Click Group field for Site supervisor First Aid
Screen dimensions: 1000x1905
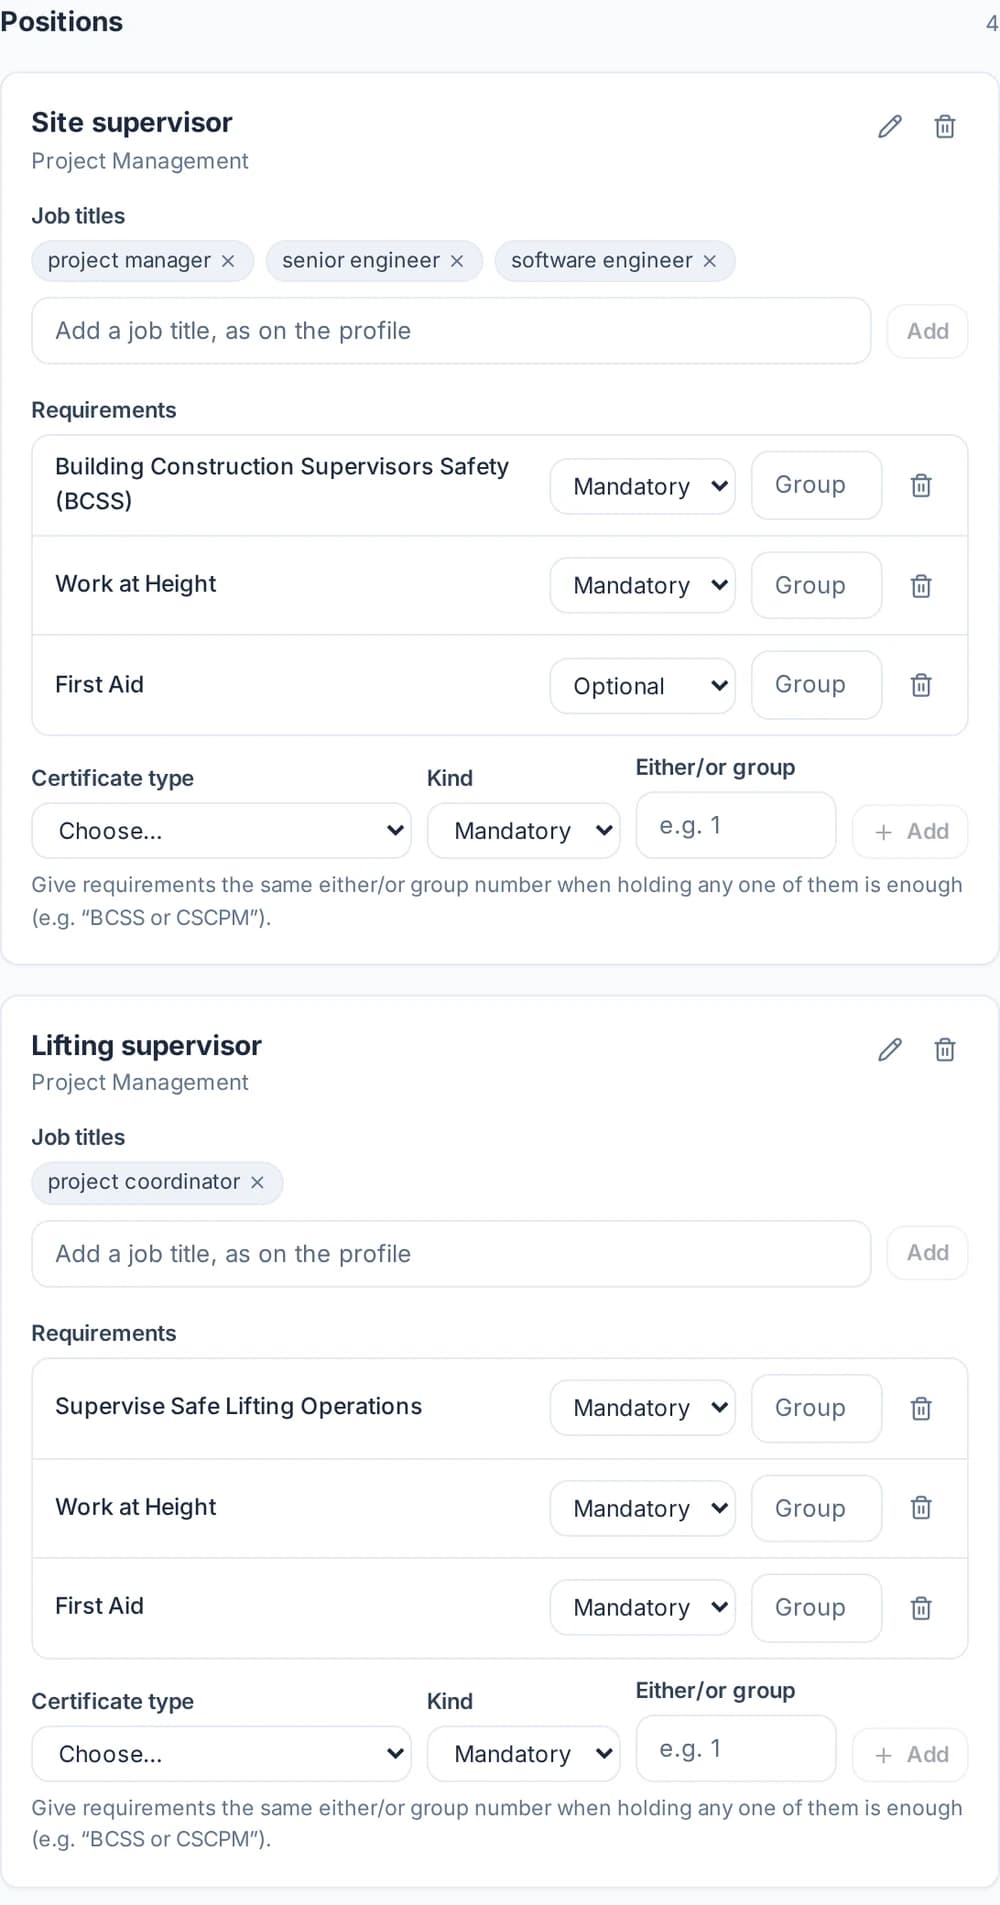point(816,685)
